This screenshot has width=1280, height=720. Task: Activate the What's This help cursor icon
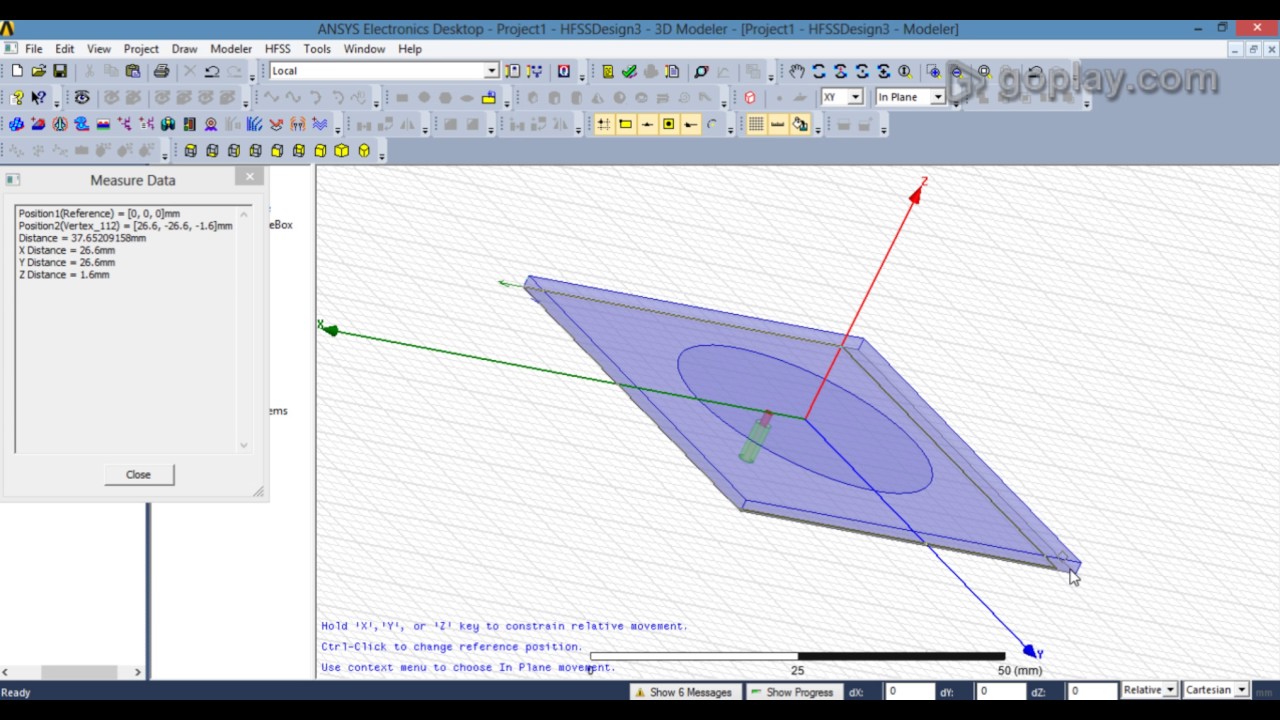38,97
